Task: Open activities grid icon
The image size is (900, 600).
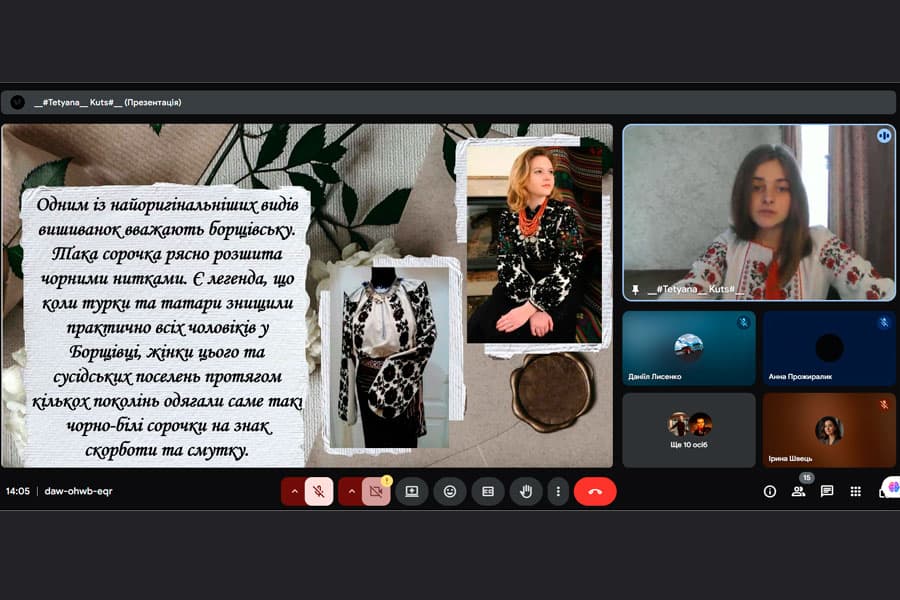Action: (x=855, y=491)
